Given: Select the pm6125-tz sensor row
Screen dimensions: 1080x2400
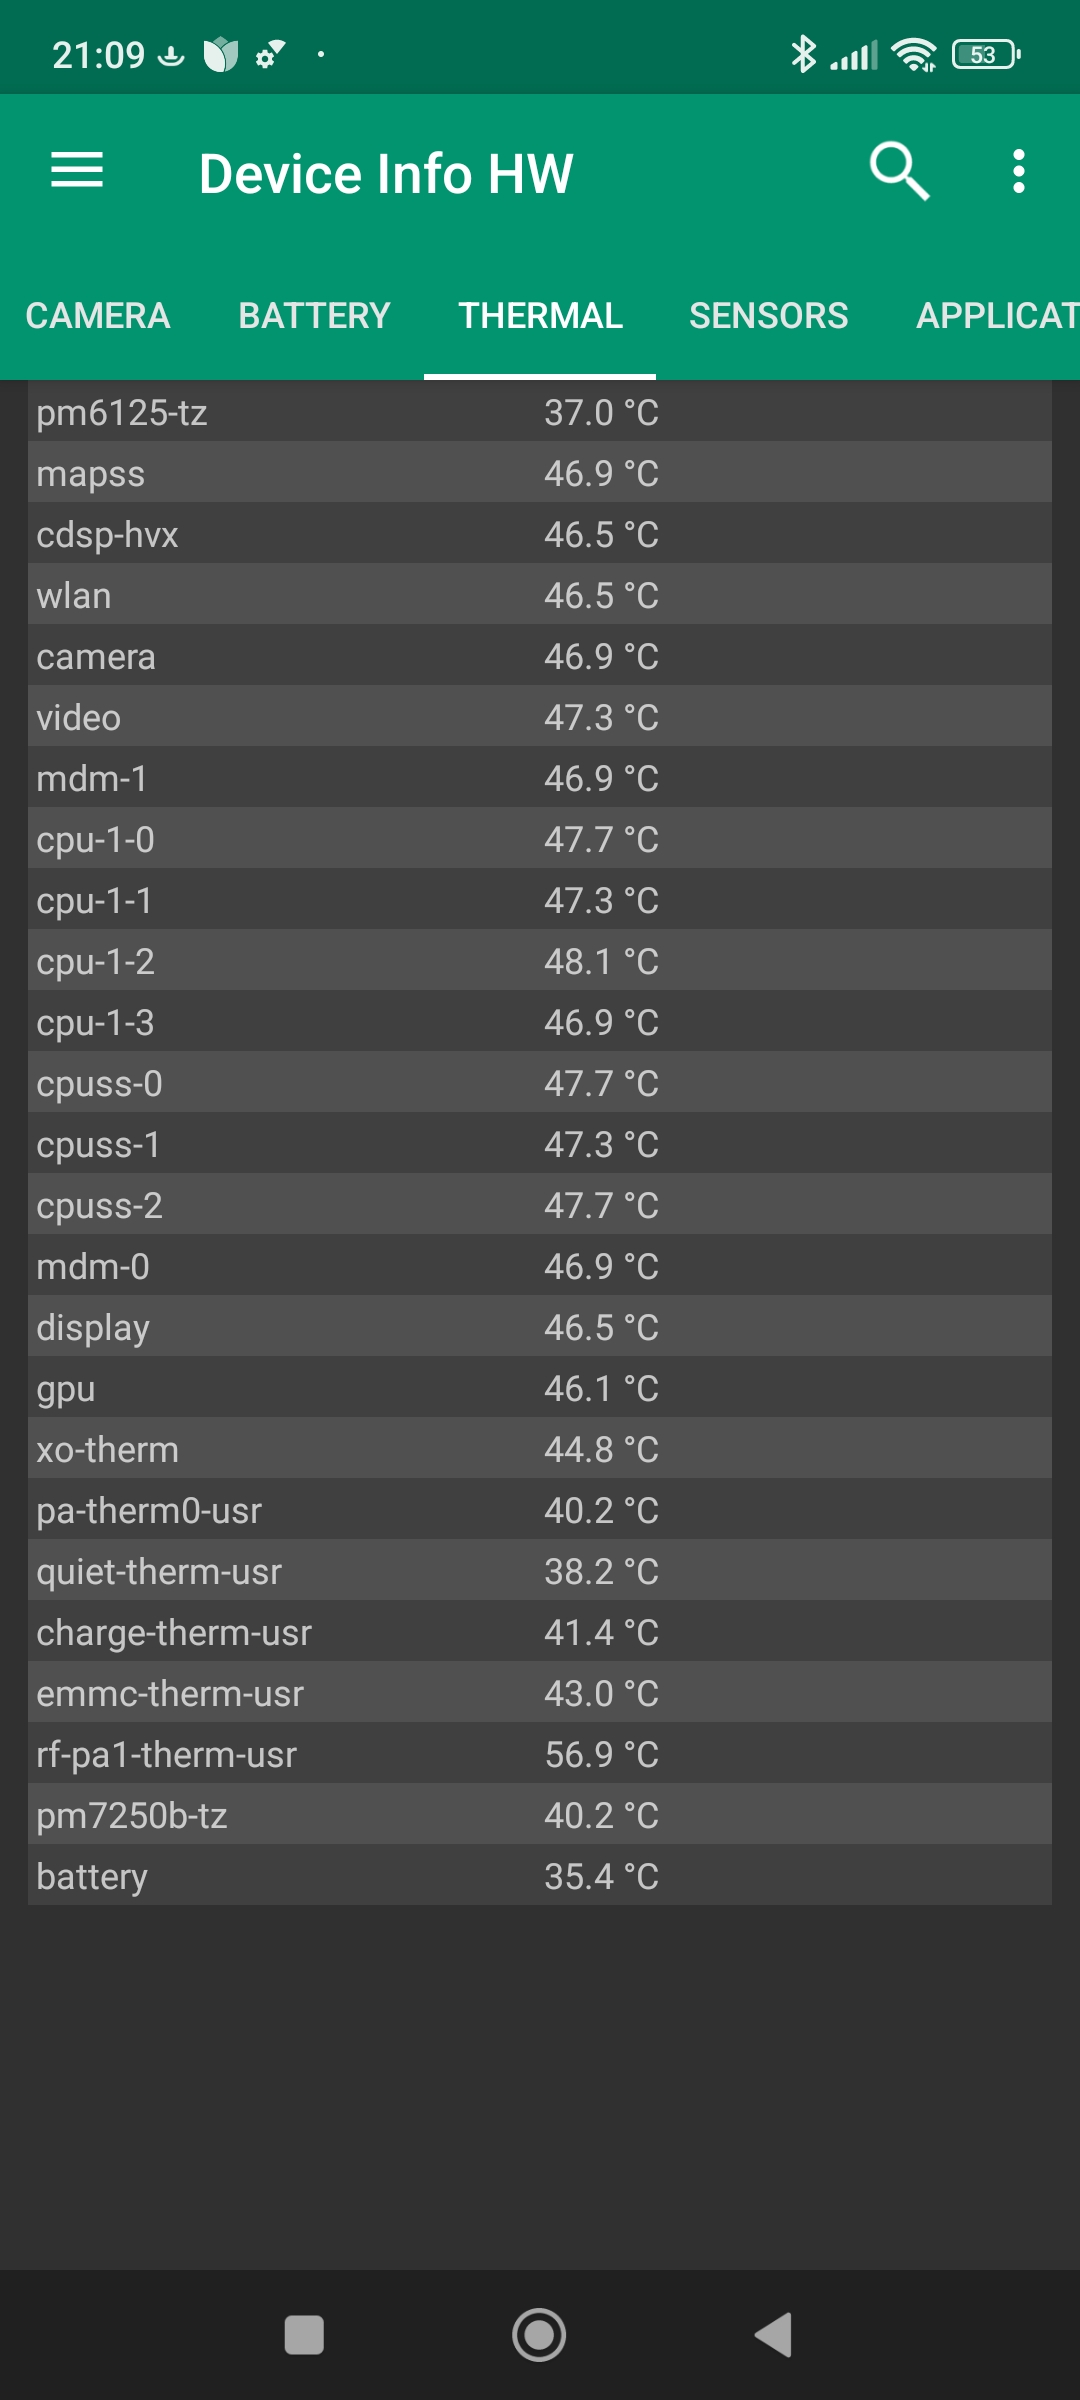Looking at the screenshot, I should (x=540, y=412).
